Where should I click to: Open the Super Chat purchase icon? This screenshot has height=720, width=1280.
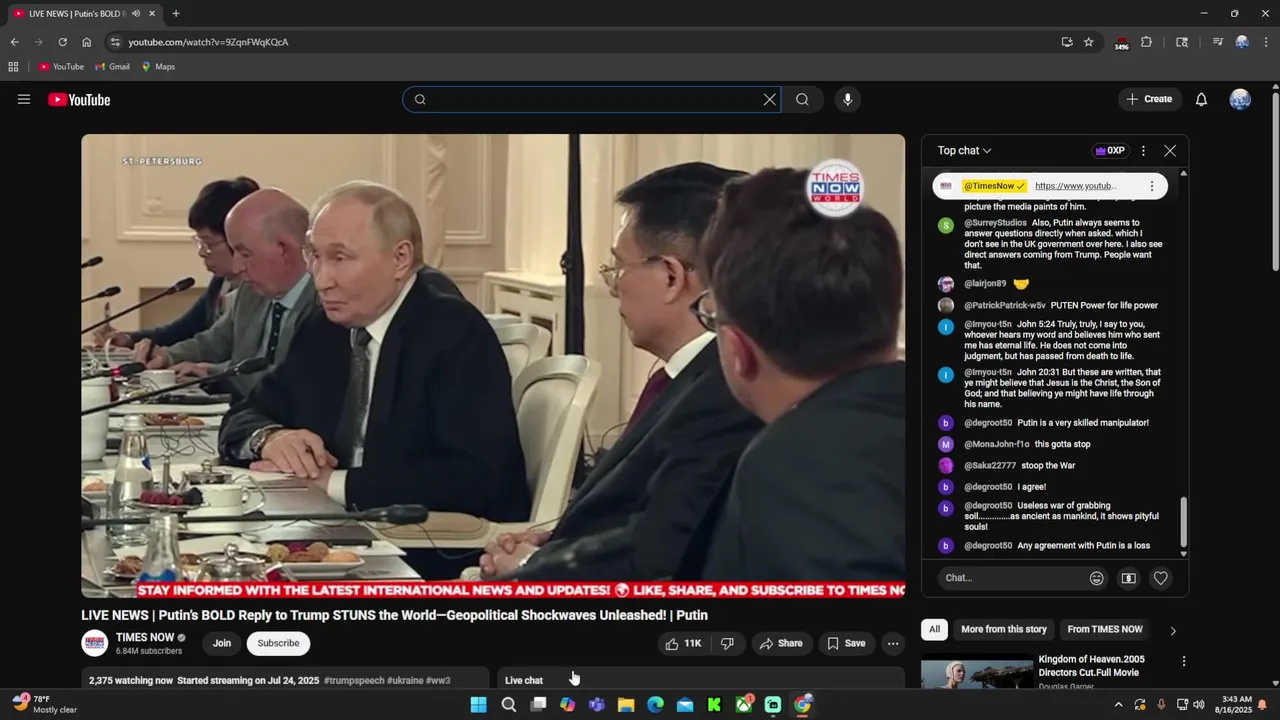(x=1128, y=578)
